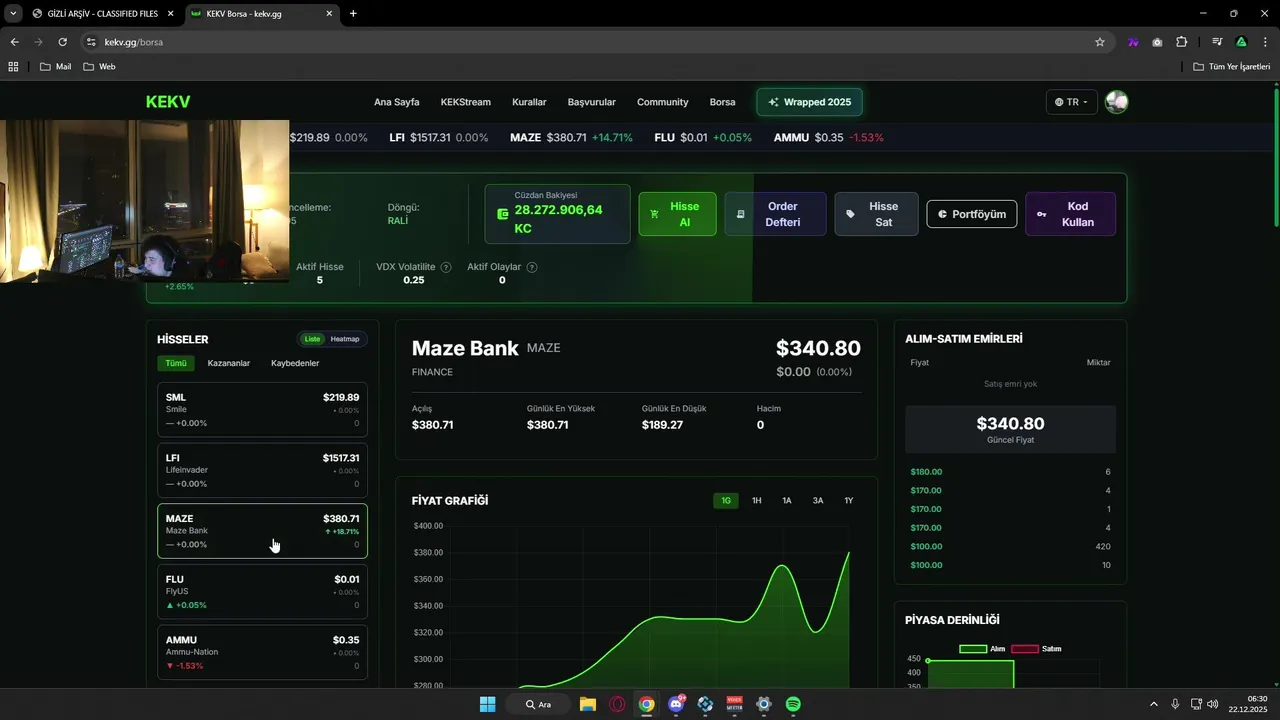Reload the page
The image size is (1280, 720).
[x=62, y=42]
